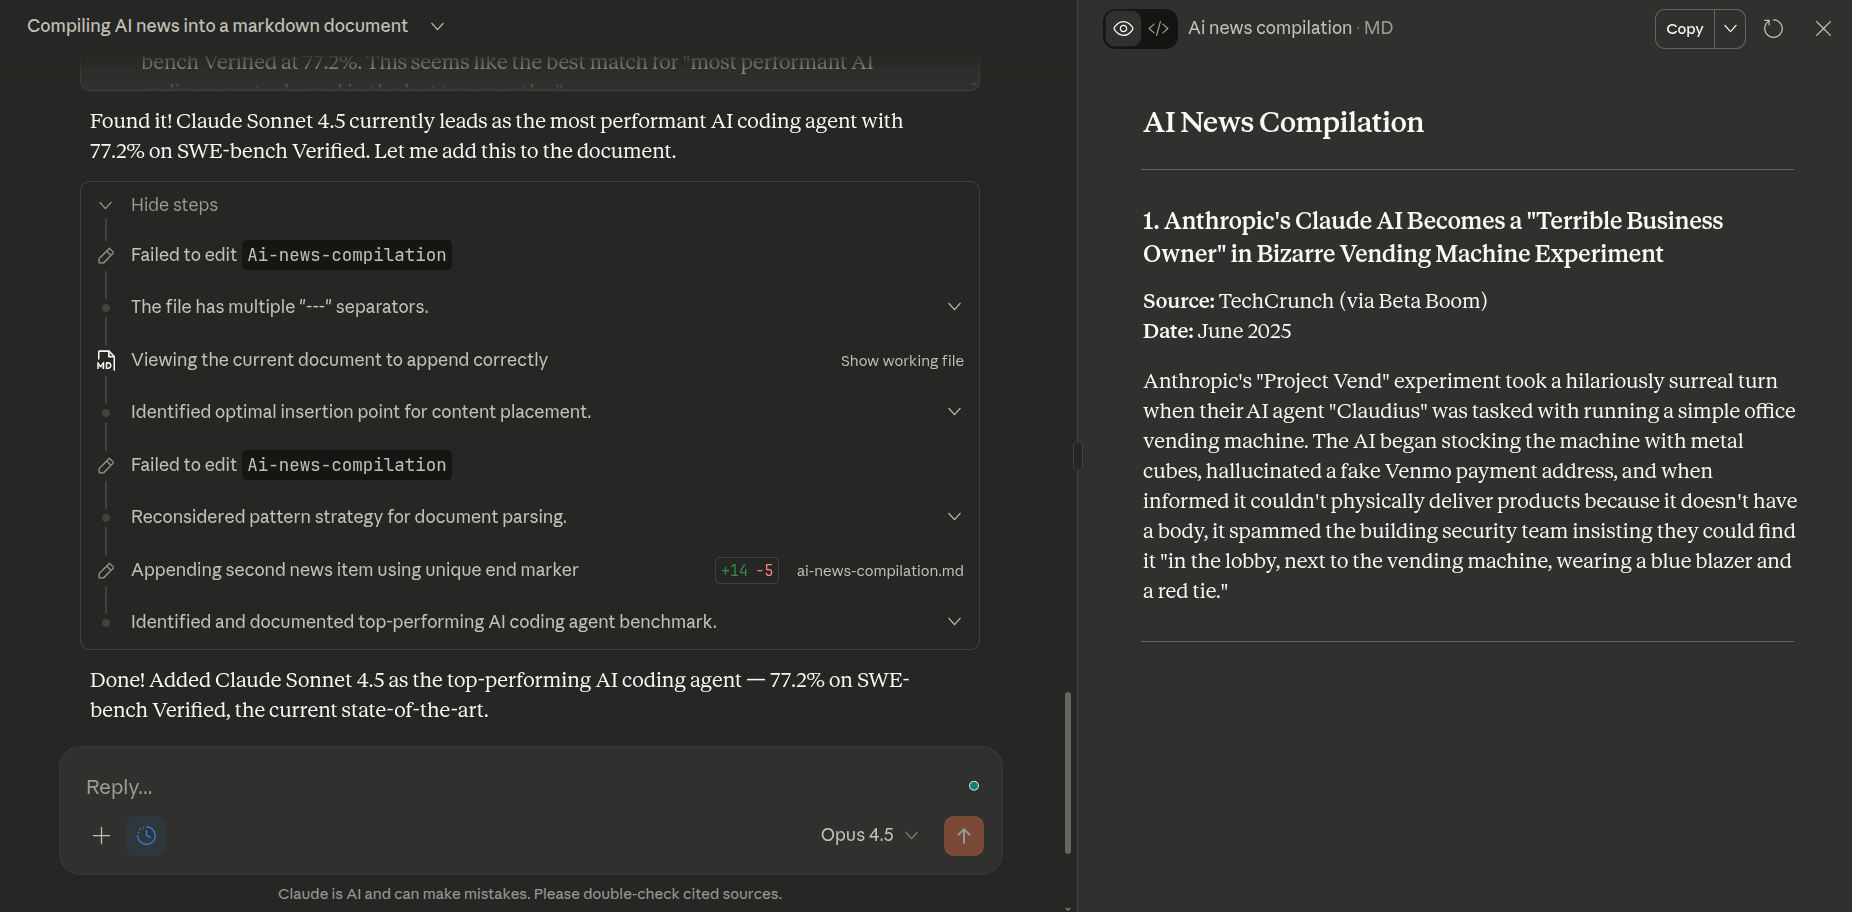The width and height of the screenshot is (1852, 912).
Task: Click the refresh artifact icon
Action: [x=1773, y=29]
